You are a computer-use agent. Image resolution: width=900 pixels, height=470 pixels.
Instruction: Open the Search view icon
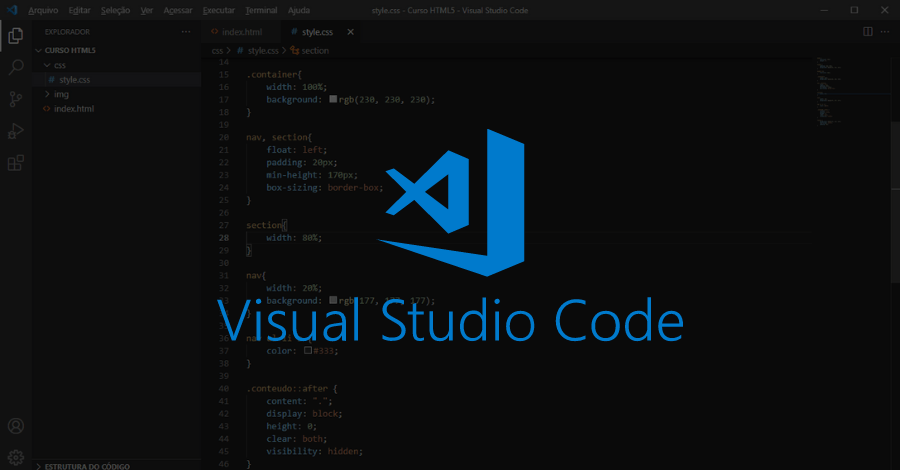(x=15, y=67)
